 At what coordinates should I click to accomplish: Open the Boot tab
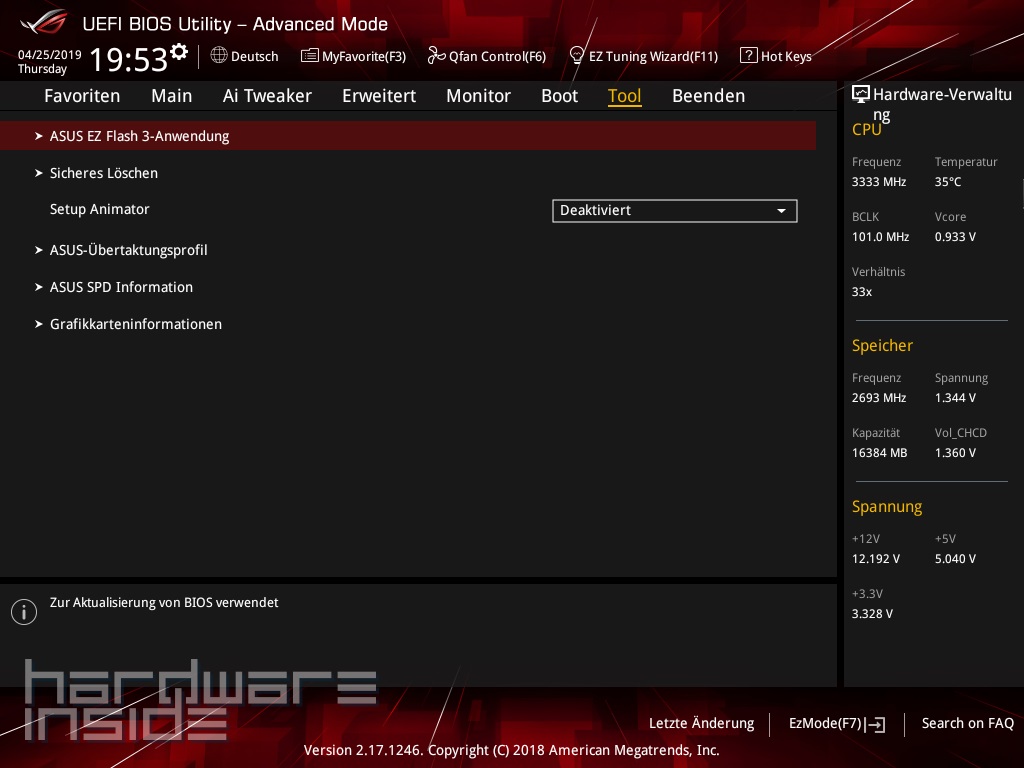click(x=560, y=96)
